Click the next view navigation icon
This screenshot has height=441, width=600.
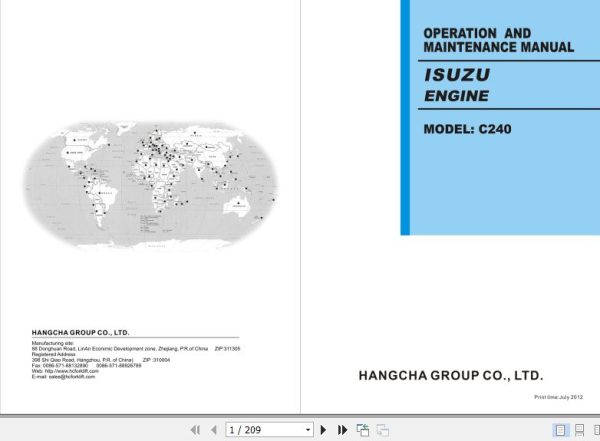[x=383, y=430]
